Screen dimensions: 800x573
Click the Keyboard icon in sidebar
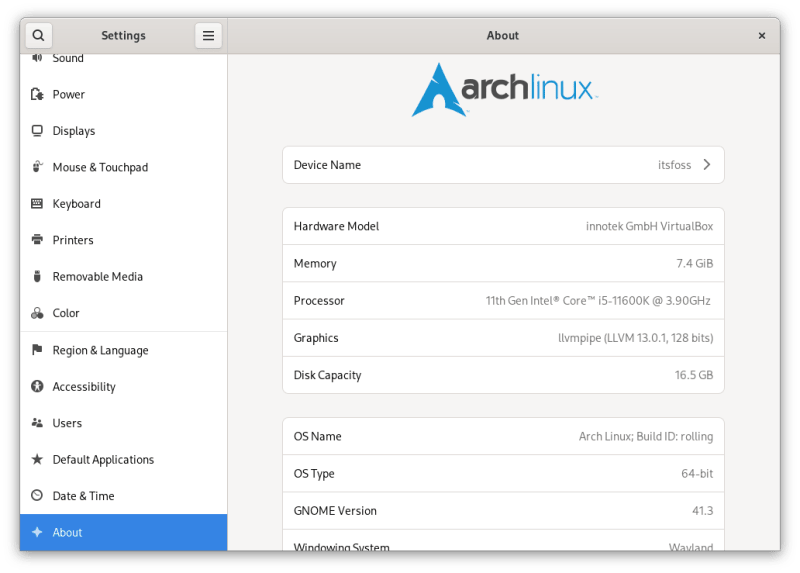coord(37,204)
